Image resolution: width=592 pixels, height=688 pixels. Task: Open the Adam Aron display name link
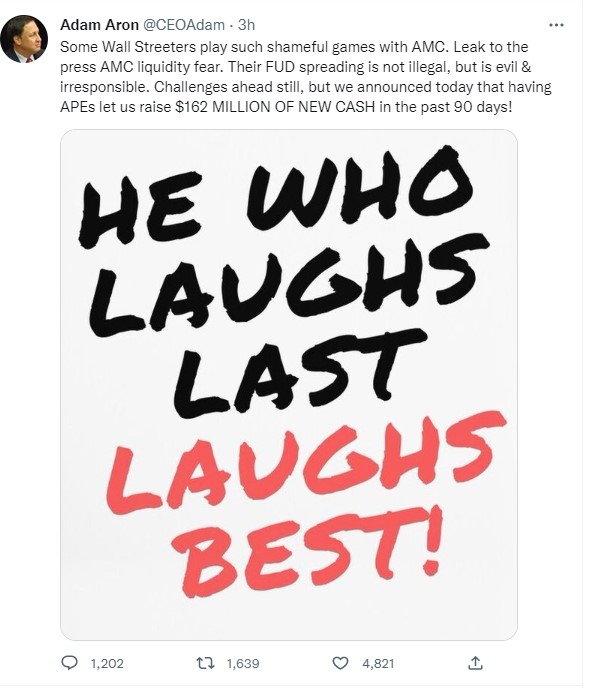(99, 25)
